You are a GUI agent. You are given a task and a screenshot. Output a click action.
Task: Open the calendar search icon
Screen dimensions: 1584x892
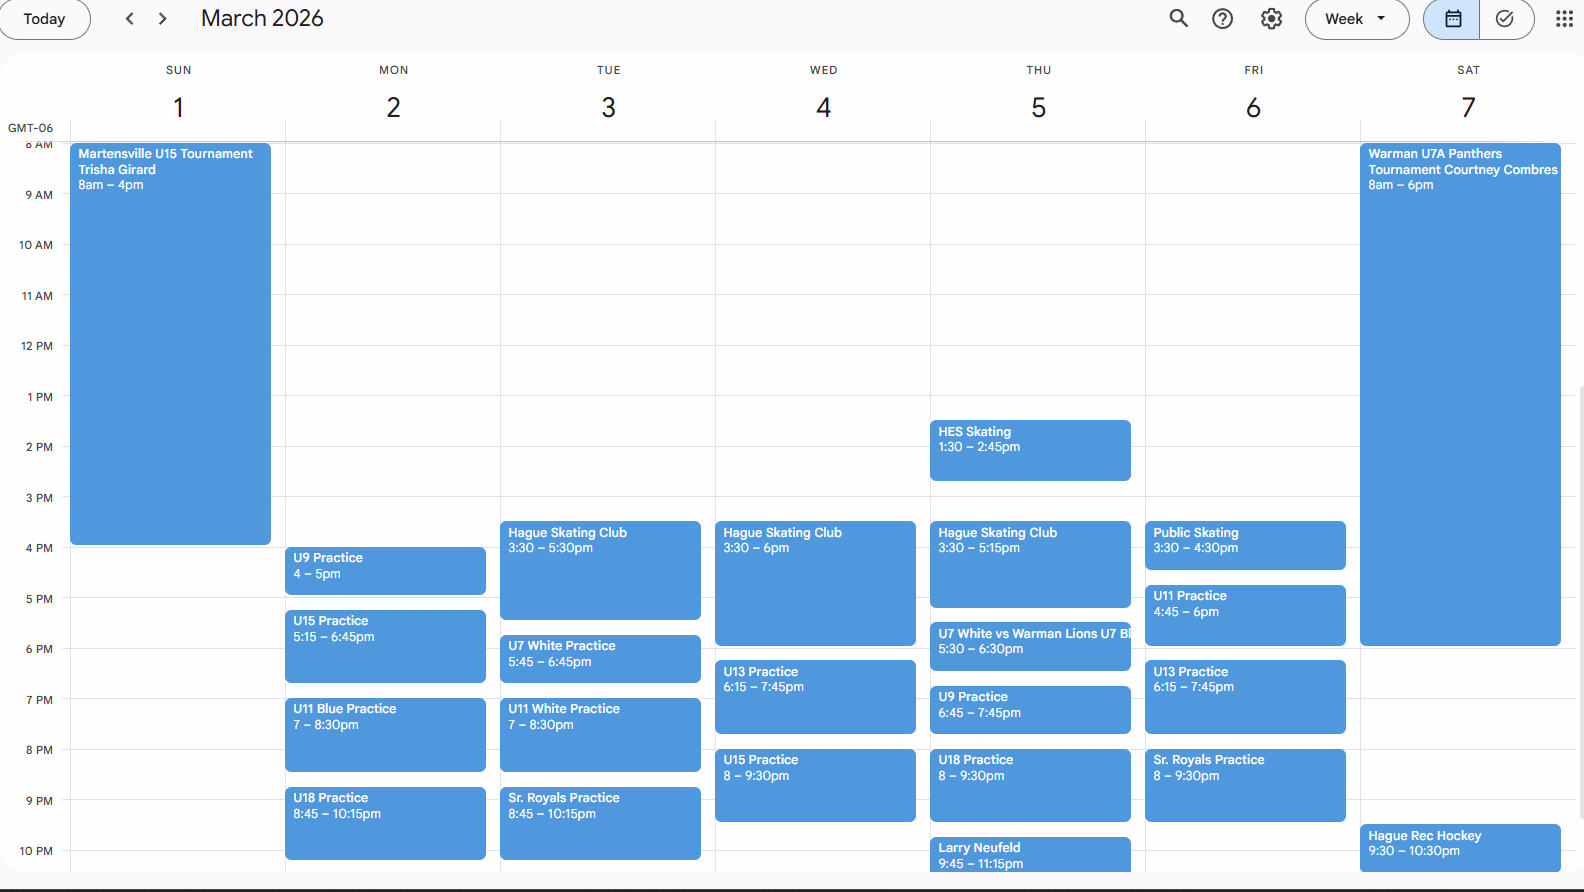(x=1179, y=19)
